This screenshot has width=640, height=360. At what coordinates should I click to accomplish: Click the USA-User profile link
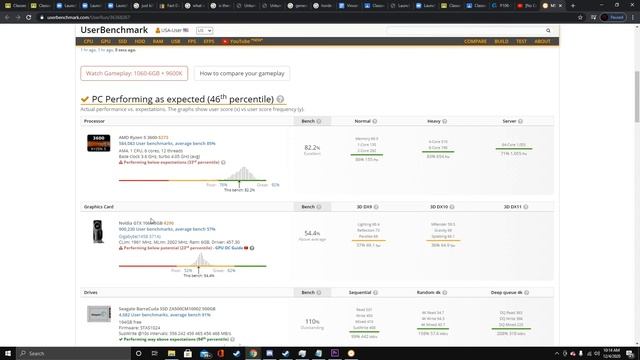click(x=172, y=31)
